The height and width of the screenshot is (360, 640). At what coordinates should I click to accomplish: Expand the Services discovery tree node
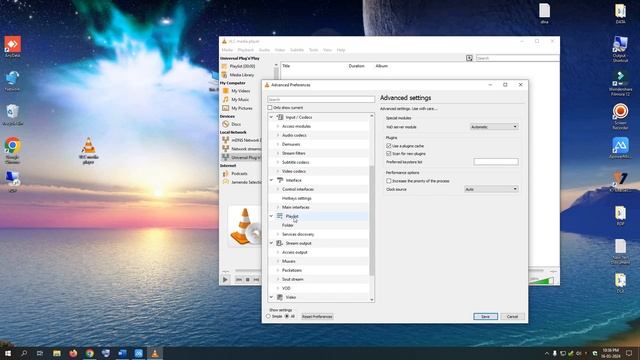point(278,234)
